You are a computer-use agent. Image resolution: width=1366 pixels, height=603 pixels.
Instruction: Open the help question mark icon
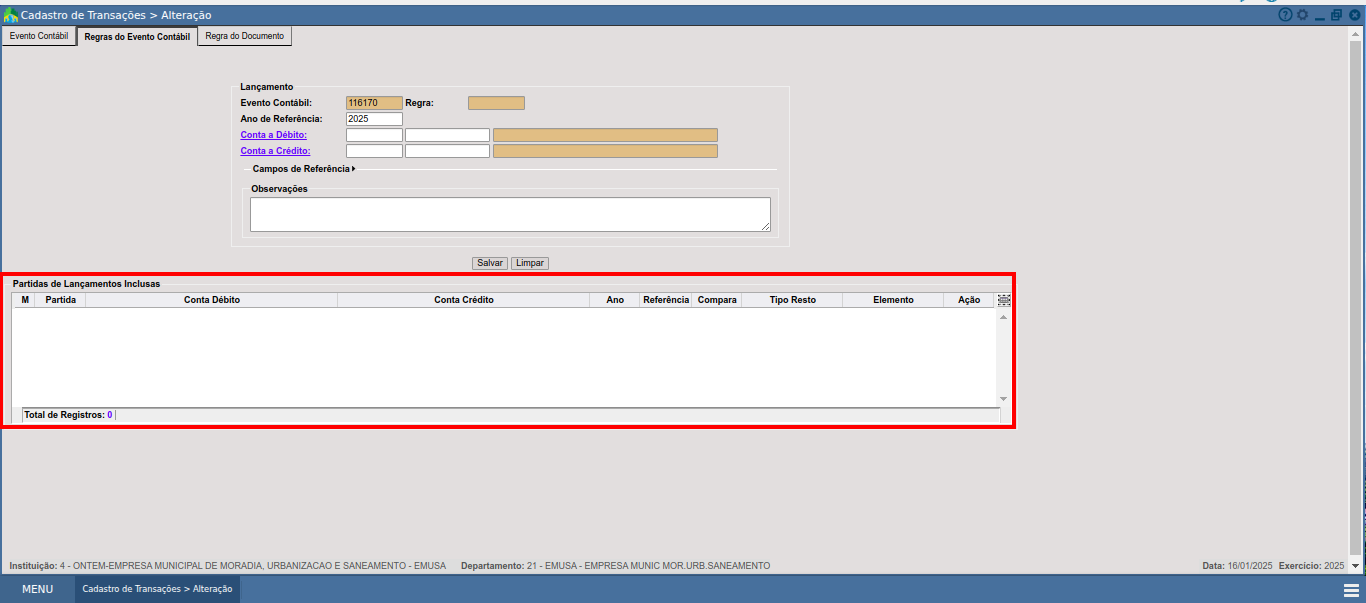(1286, 15)
